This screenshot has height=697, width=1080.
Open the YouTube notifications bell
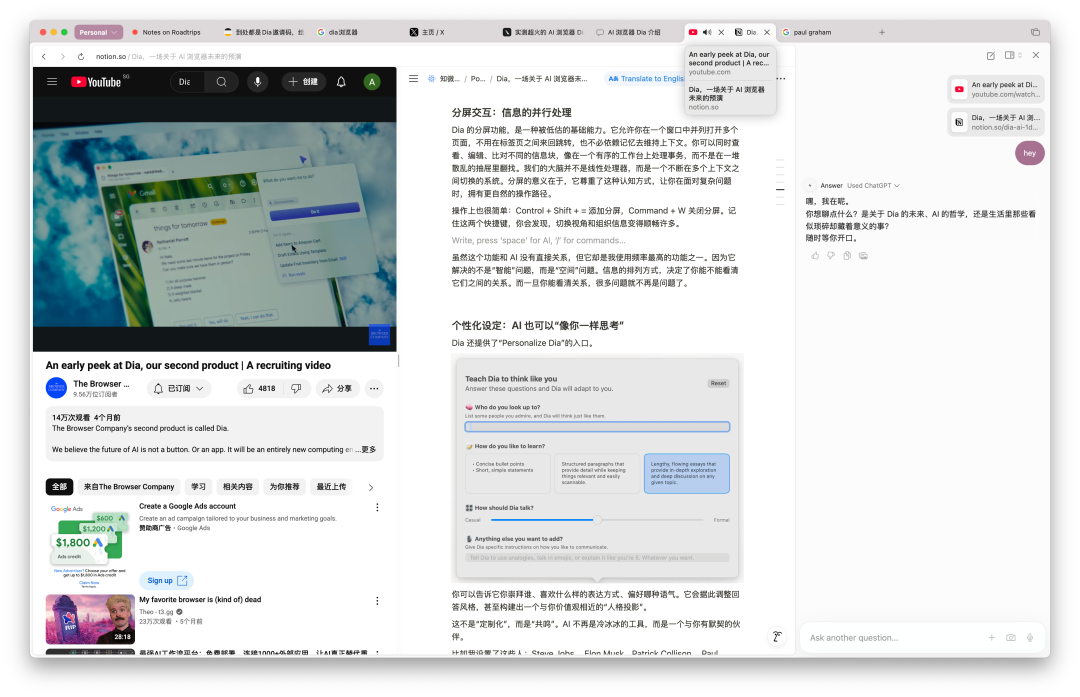pos(341,82)
